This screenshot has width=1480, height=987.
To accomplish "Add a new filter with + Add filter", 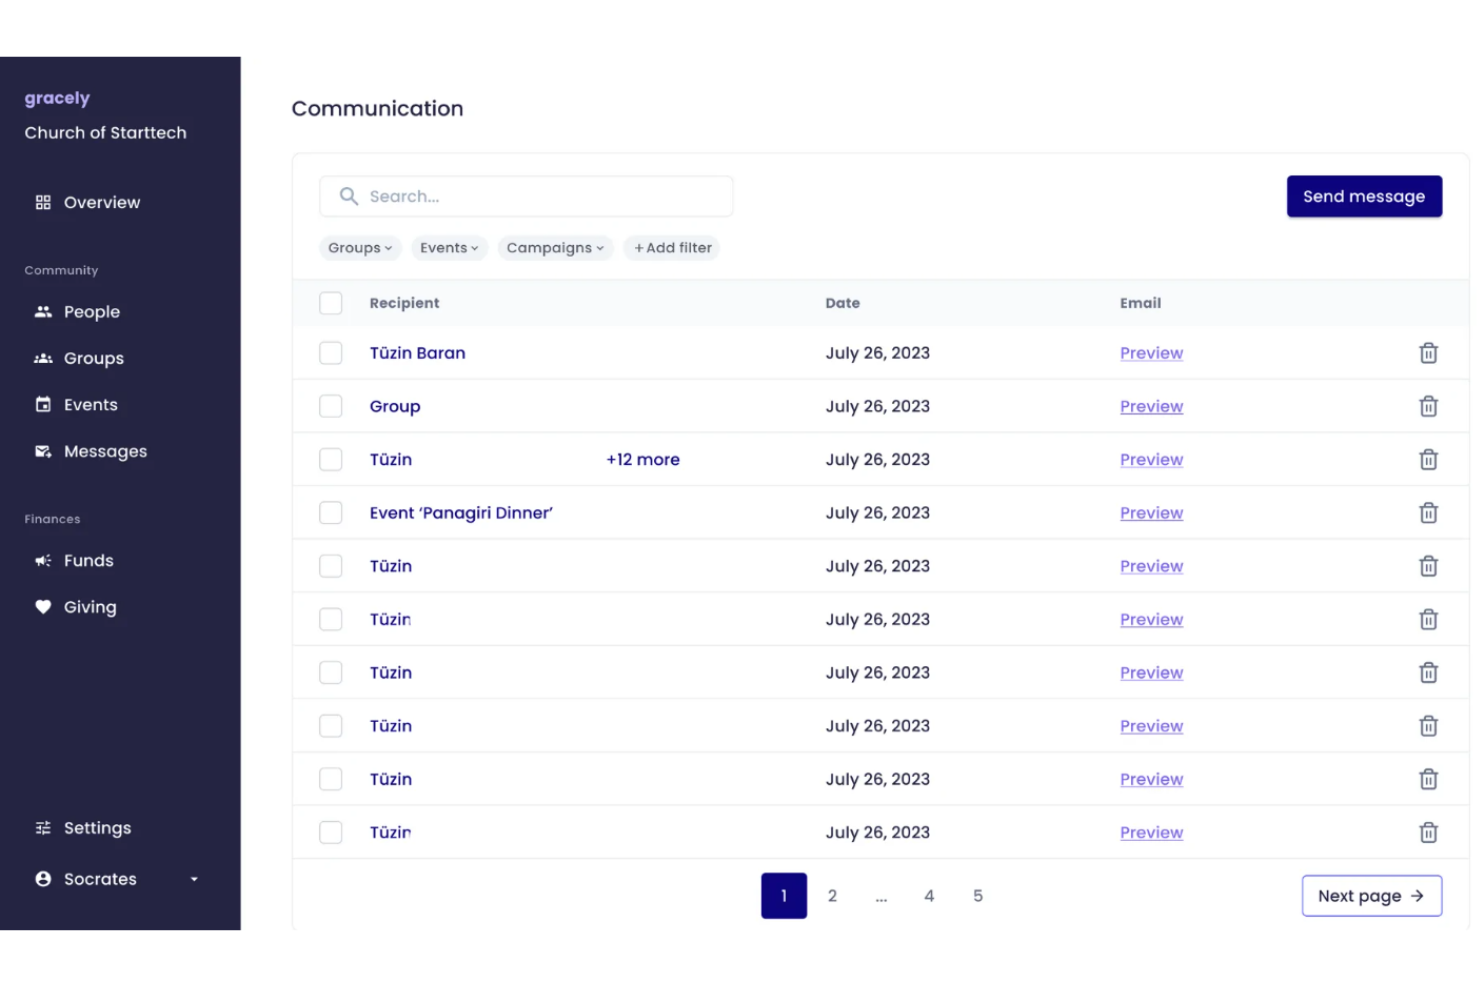I will point(671,247).
